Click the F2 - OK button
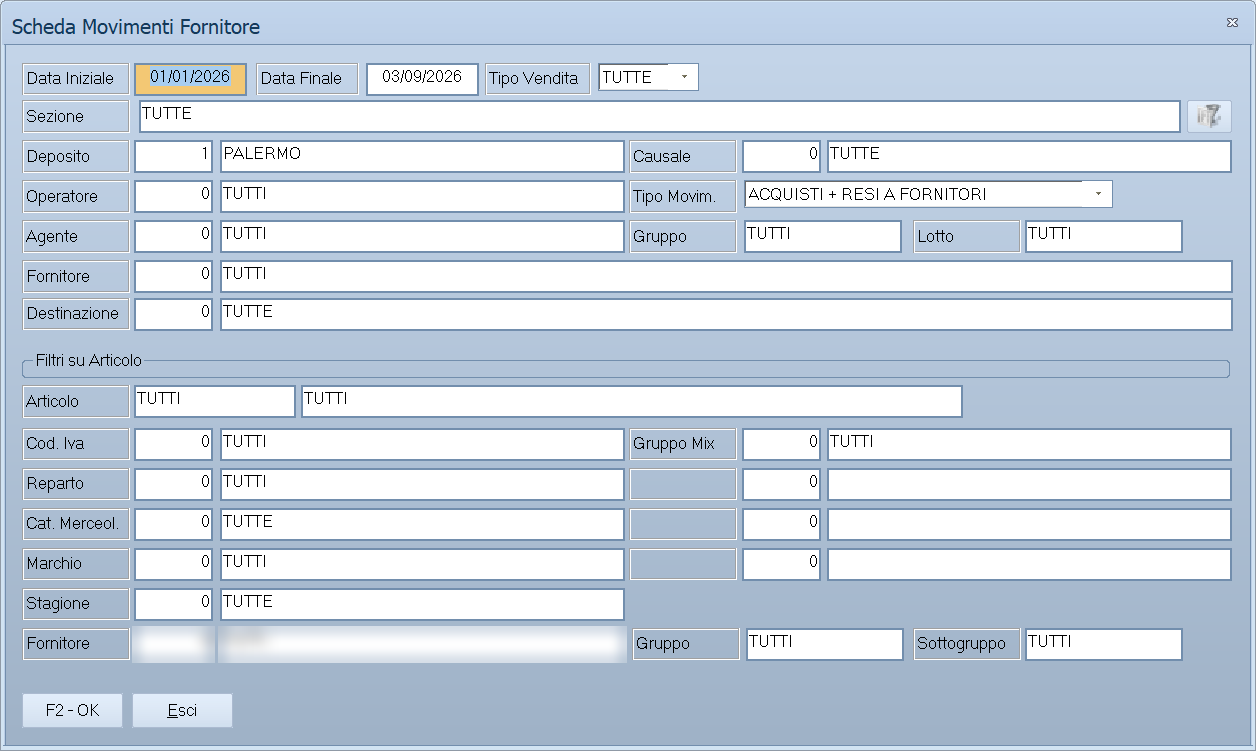1256x751 pixels. pyautogui.click(x=73, y=711)
